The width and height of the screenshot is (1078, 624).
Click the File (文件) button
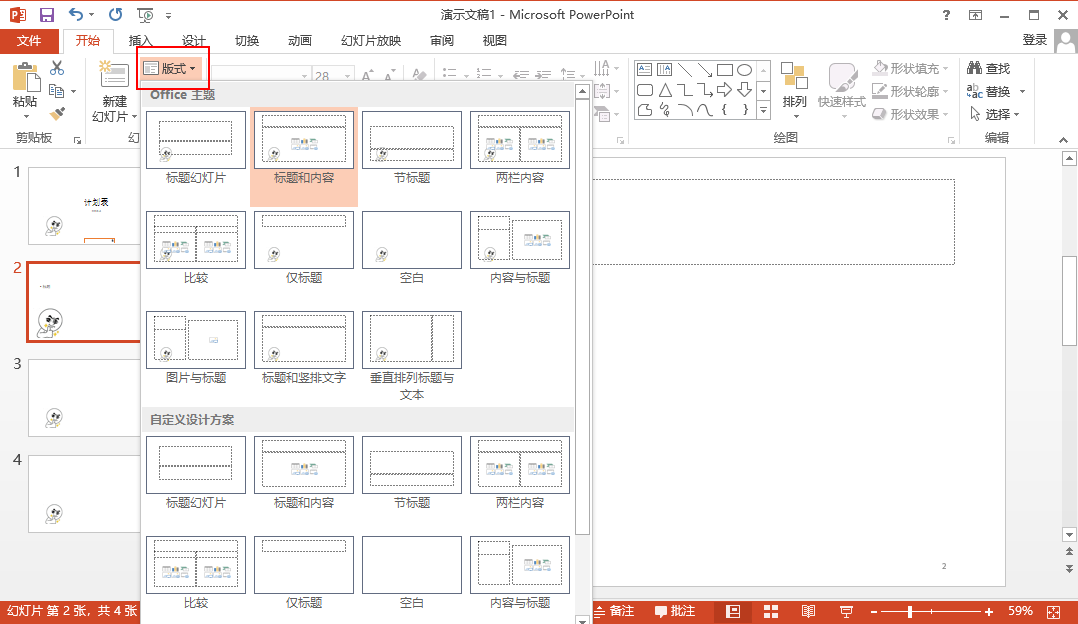pyautogui.click(x=29, y=41)
